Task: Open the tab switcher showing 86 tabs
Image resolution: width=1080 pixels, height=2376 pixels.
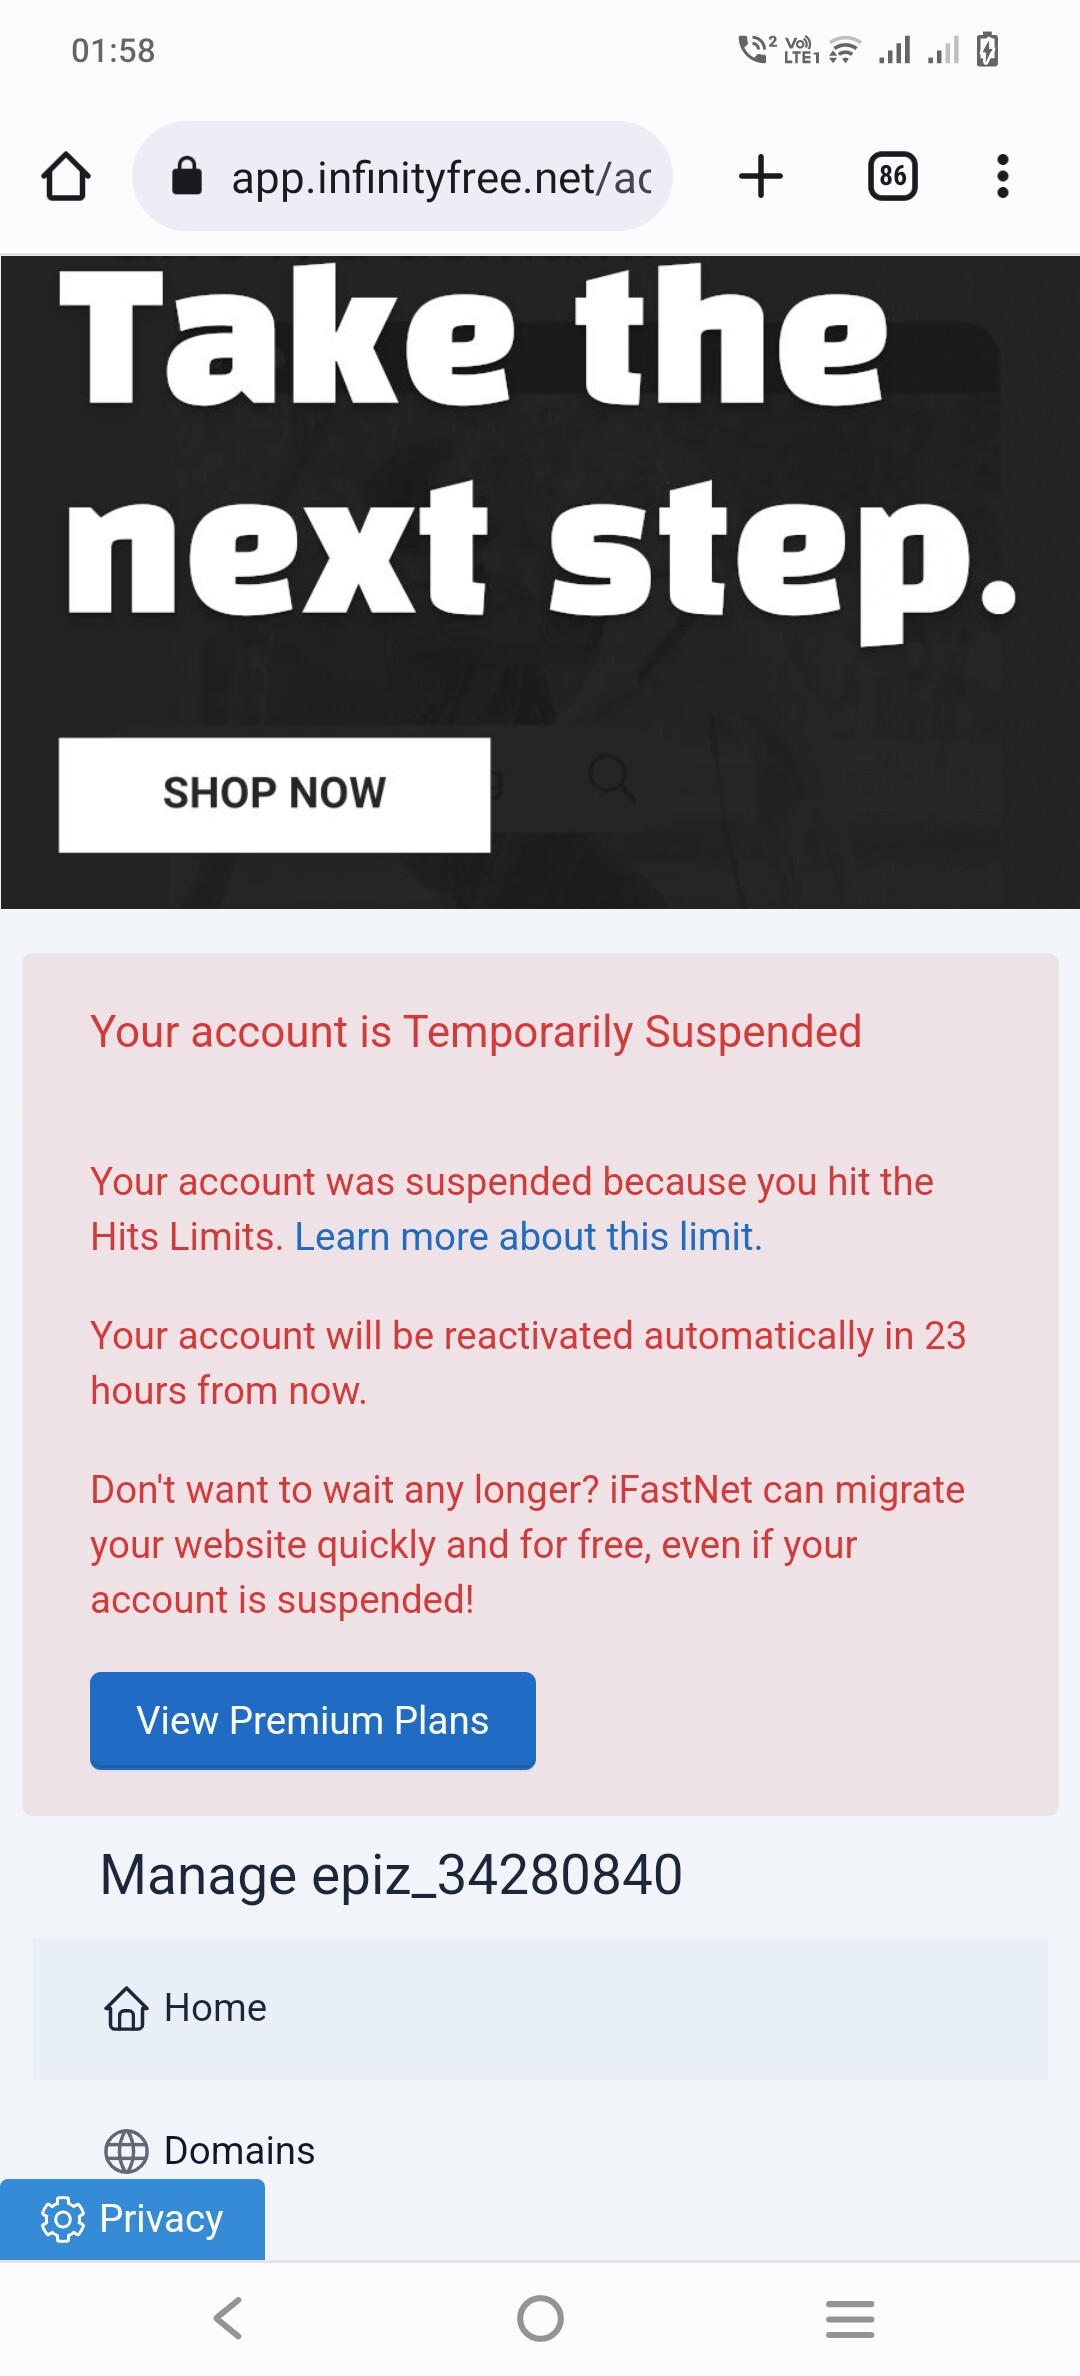Action: (x=892, y=177)
